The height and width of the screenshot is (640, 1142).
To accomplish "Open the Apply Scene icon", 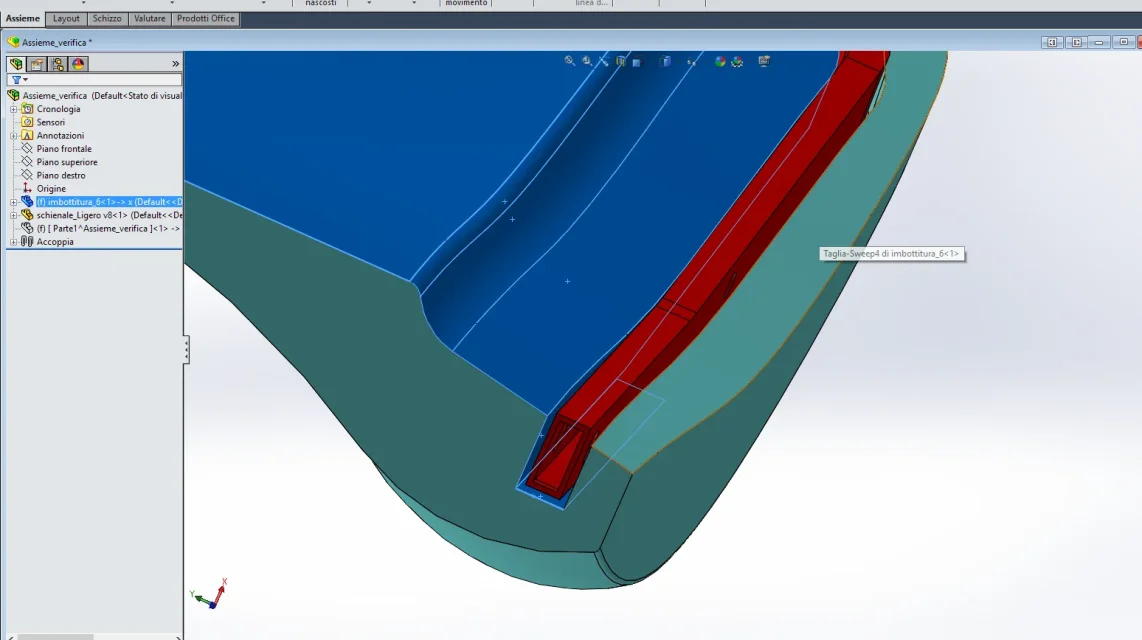I will point(737,61).
